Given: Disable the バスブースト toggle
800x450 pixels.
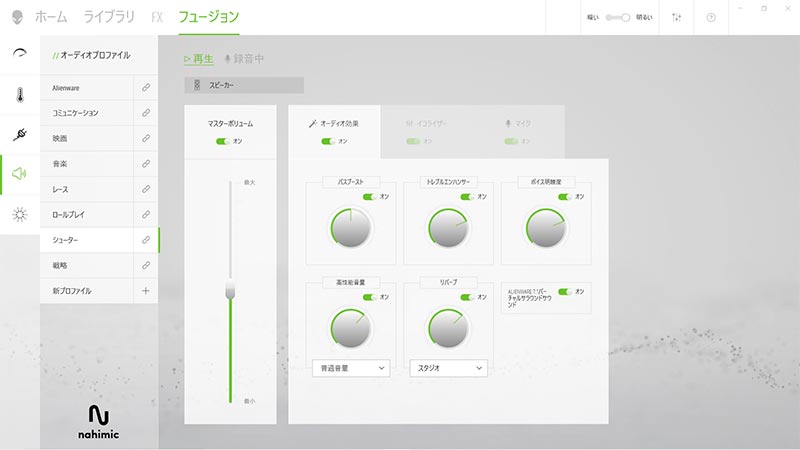Looking at the screenshot, I should tap(369, 197).
